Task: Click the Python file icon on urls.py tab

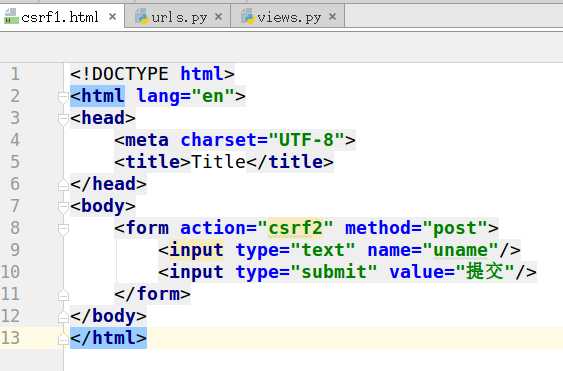Action: (x=142, y=17)
